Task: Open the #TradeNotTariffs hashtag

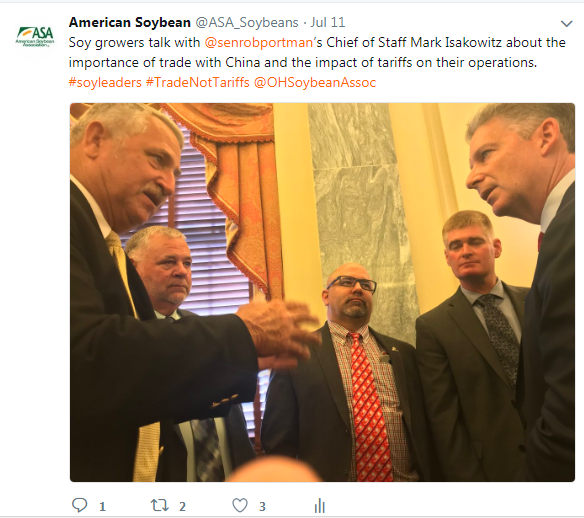Action: pyautogui.click(x=197, y=82)
